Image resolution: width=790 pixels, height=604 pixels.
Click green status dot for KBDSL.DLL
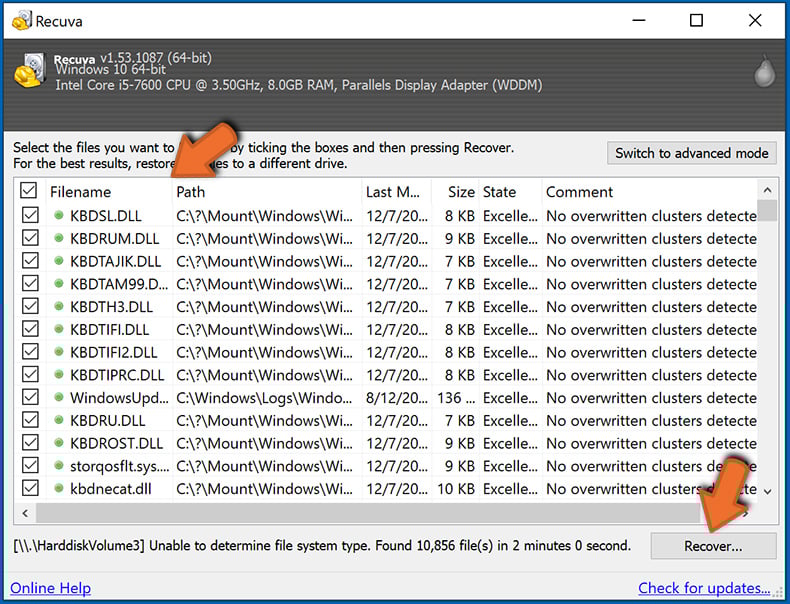(59, 216)
